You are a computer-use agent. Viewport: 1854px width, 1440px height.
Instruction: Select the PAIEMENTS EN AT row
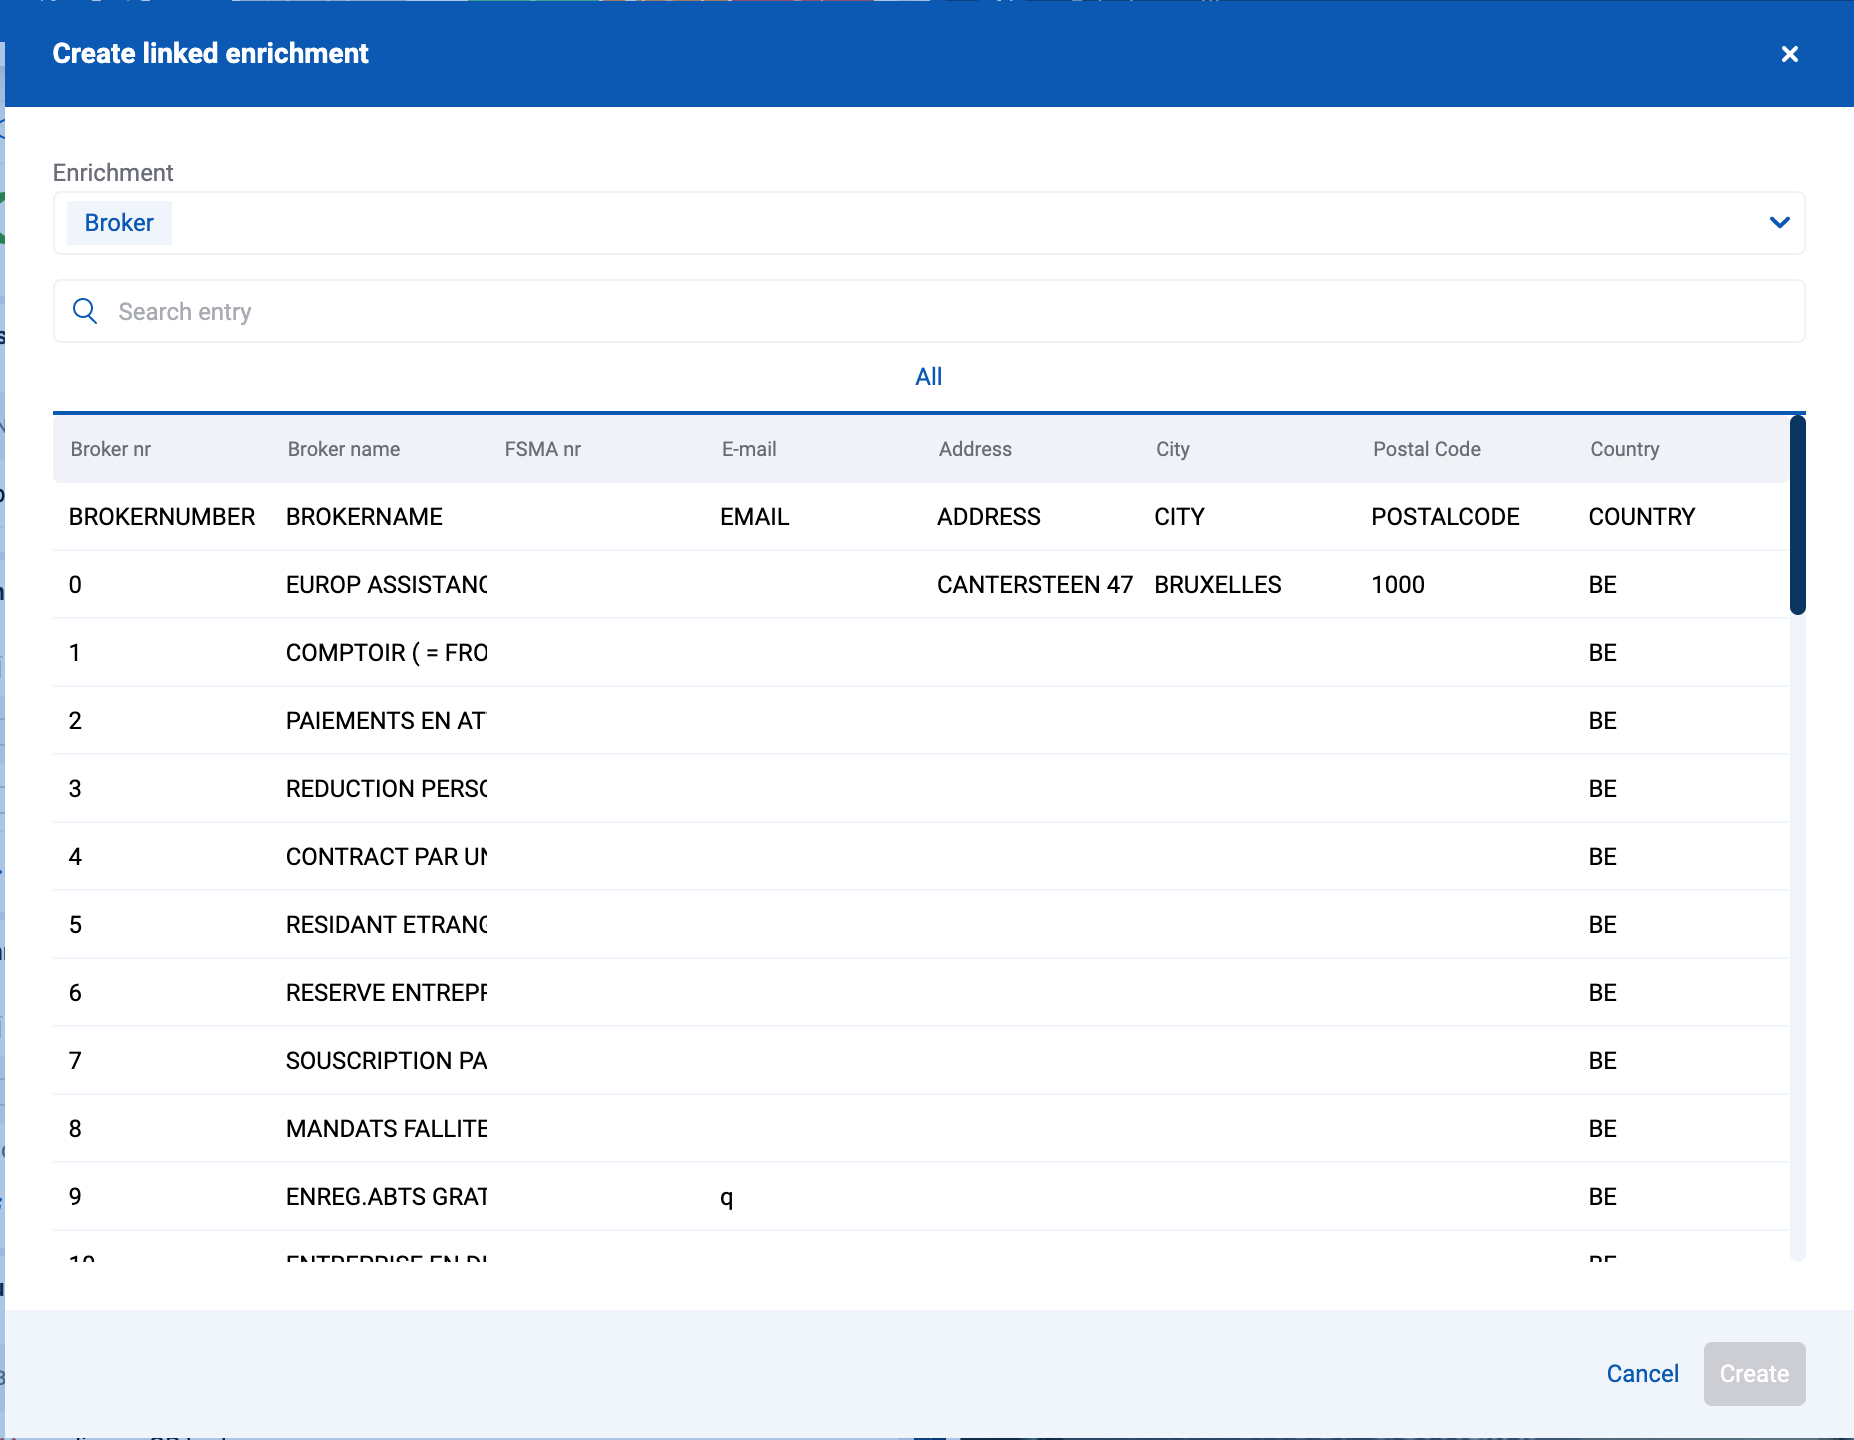click(921, 721)
